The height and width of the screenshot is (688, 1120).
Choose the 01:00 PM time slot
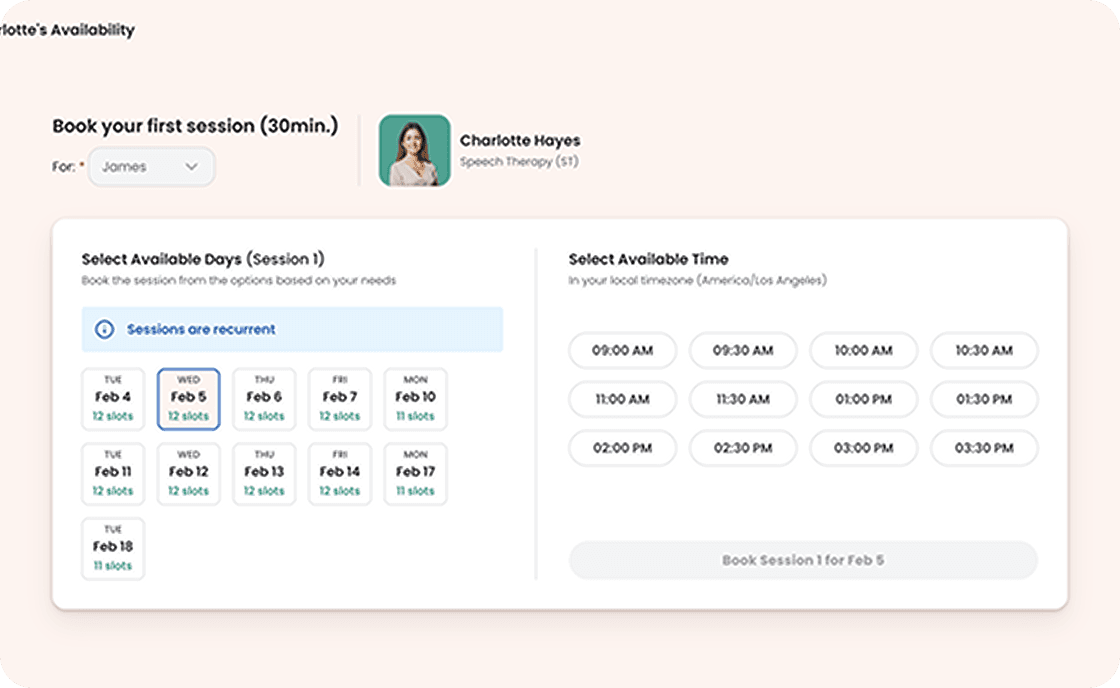coord(864,399)
